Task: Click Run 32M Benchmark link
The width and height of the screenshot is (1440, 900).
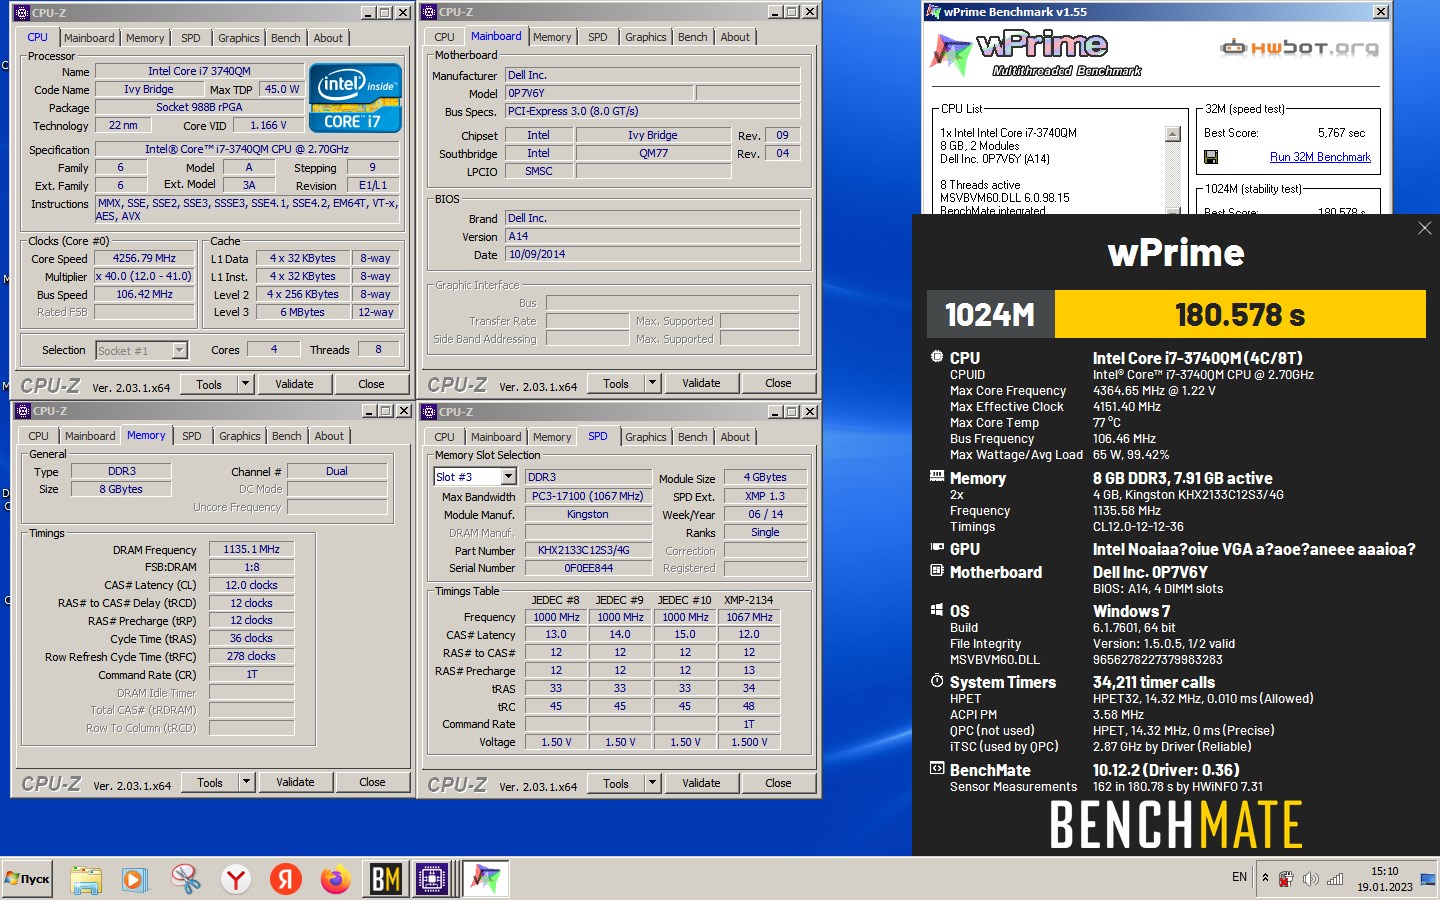Action: point(1320,157)
